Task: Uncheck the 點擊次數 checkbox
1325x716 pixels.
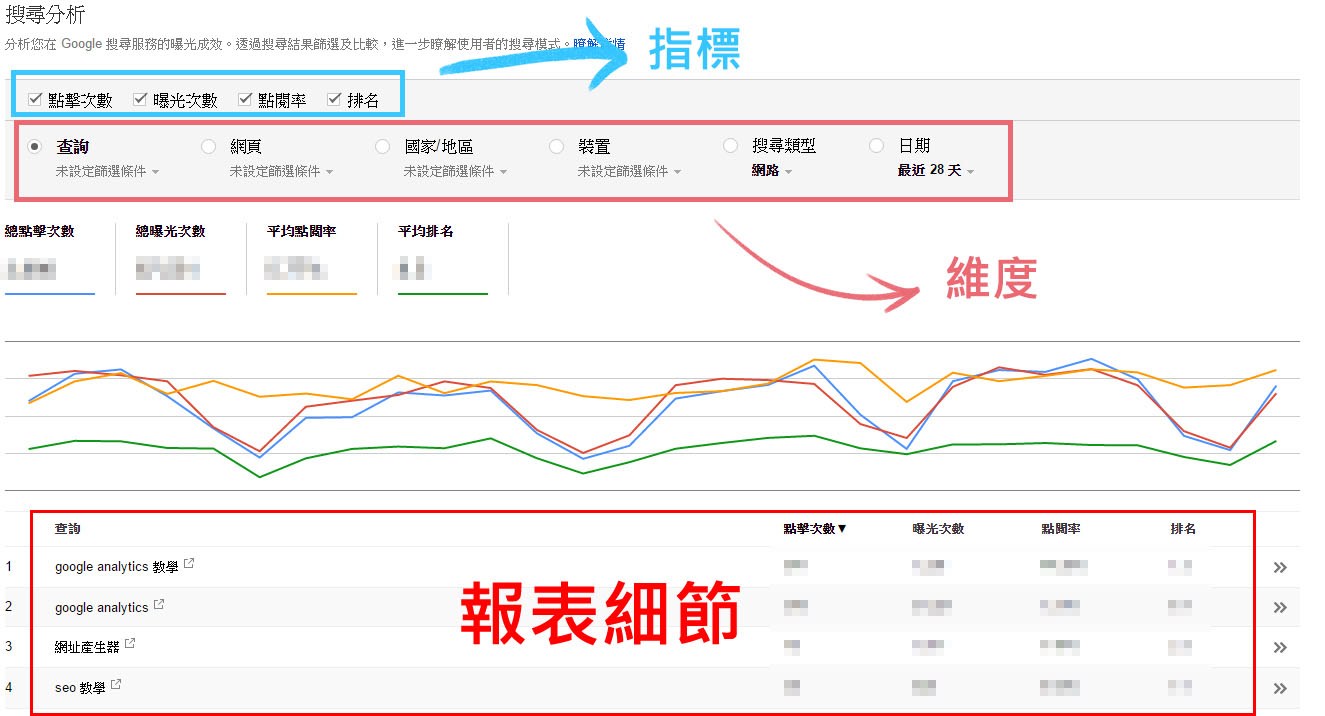Action: click(35, 99)
